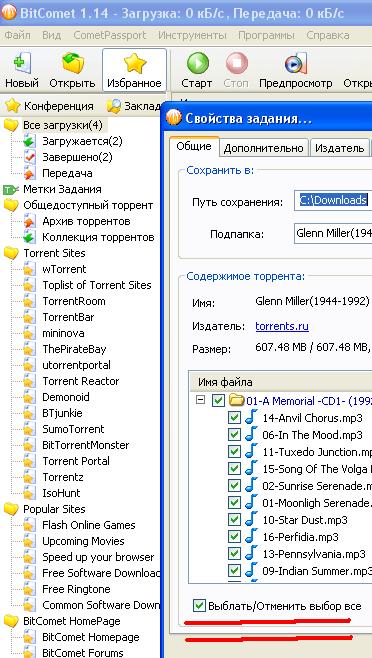
Task: Select the Загружается(2) tree item
Action: [82, 141]
